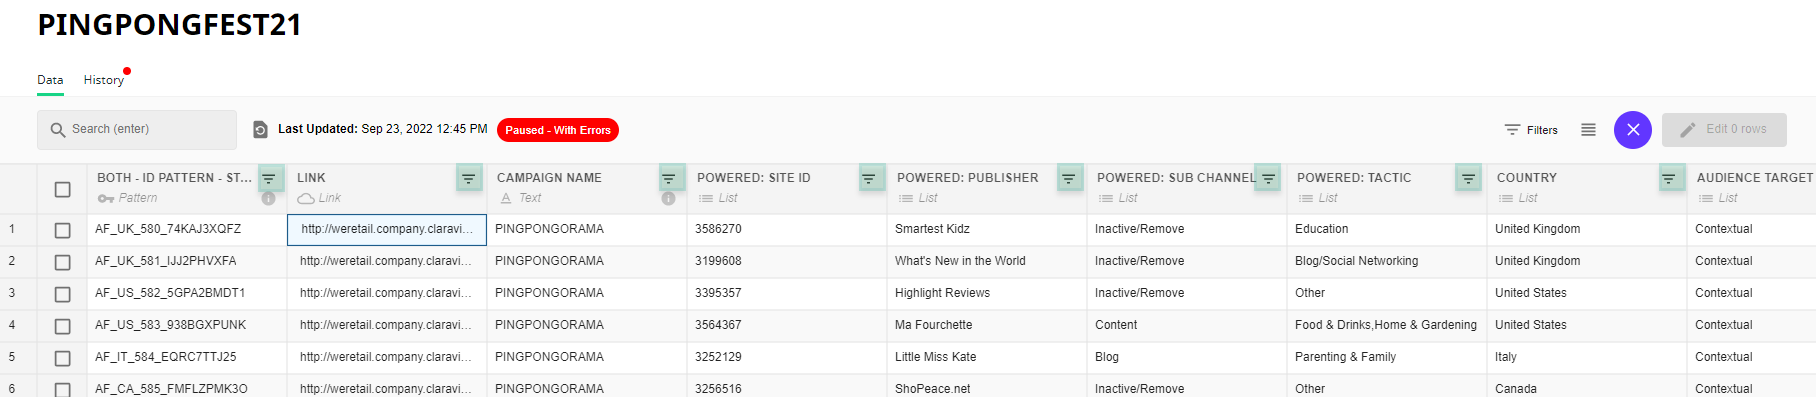Viewport: 1816px width, 397px height.
Task: Check the row AF_UK_581_IJJ2PHVXFA checkbox
Action: click(x=63, y=262)
